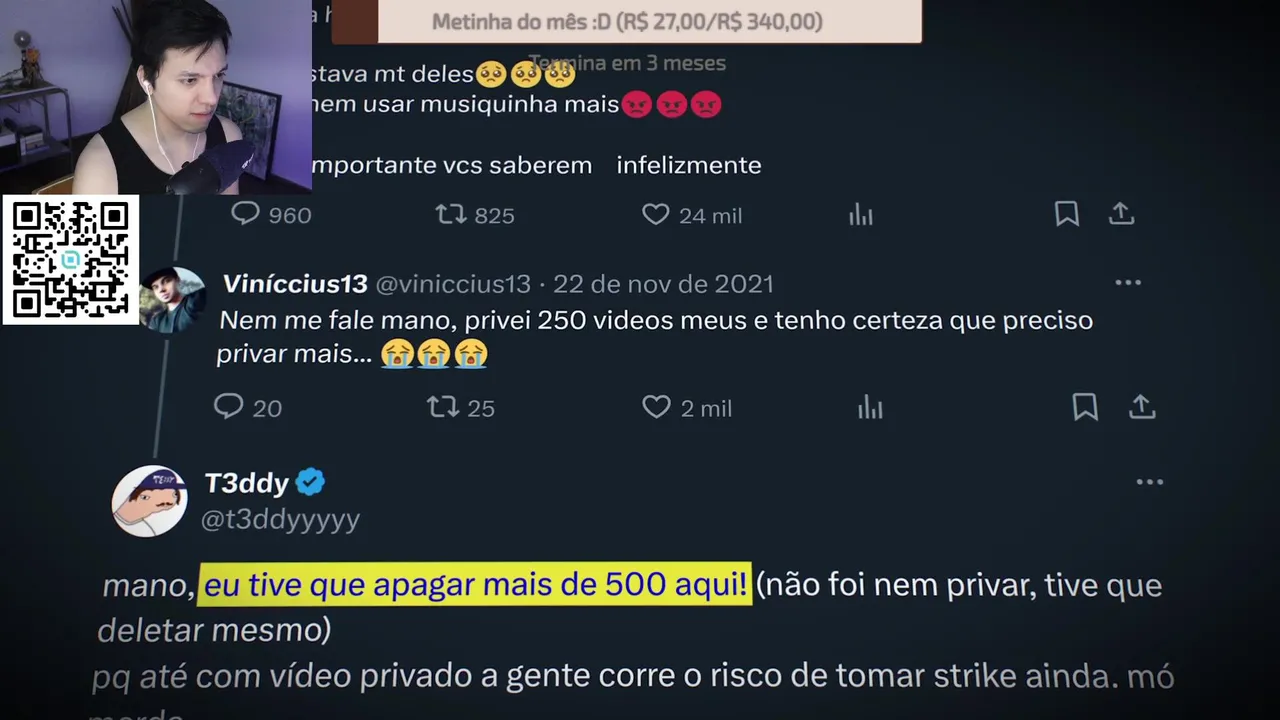Screen dimensions: 1280x720
Task: Like Viníccius13's tweet with 2 mil likes
Action: tap(687, 407)
